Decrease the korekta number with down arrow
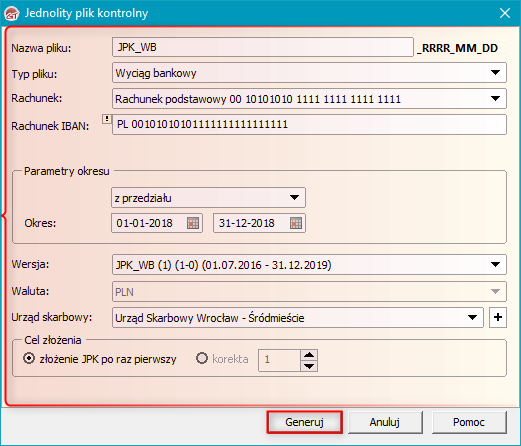 coord(309,366)
